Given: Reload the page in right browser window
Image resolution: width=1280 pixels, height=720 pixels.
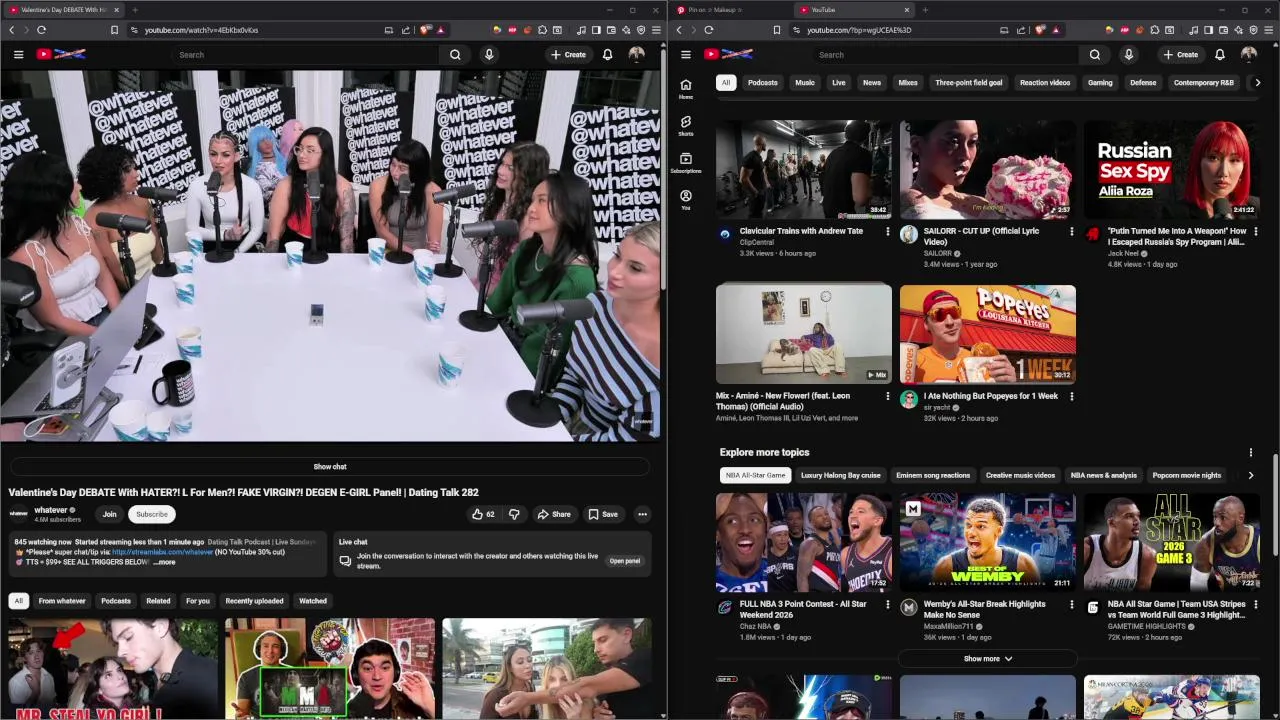Looking at the screenshot, I should 709,30.
